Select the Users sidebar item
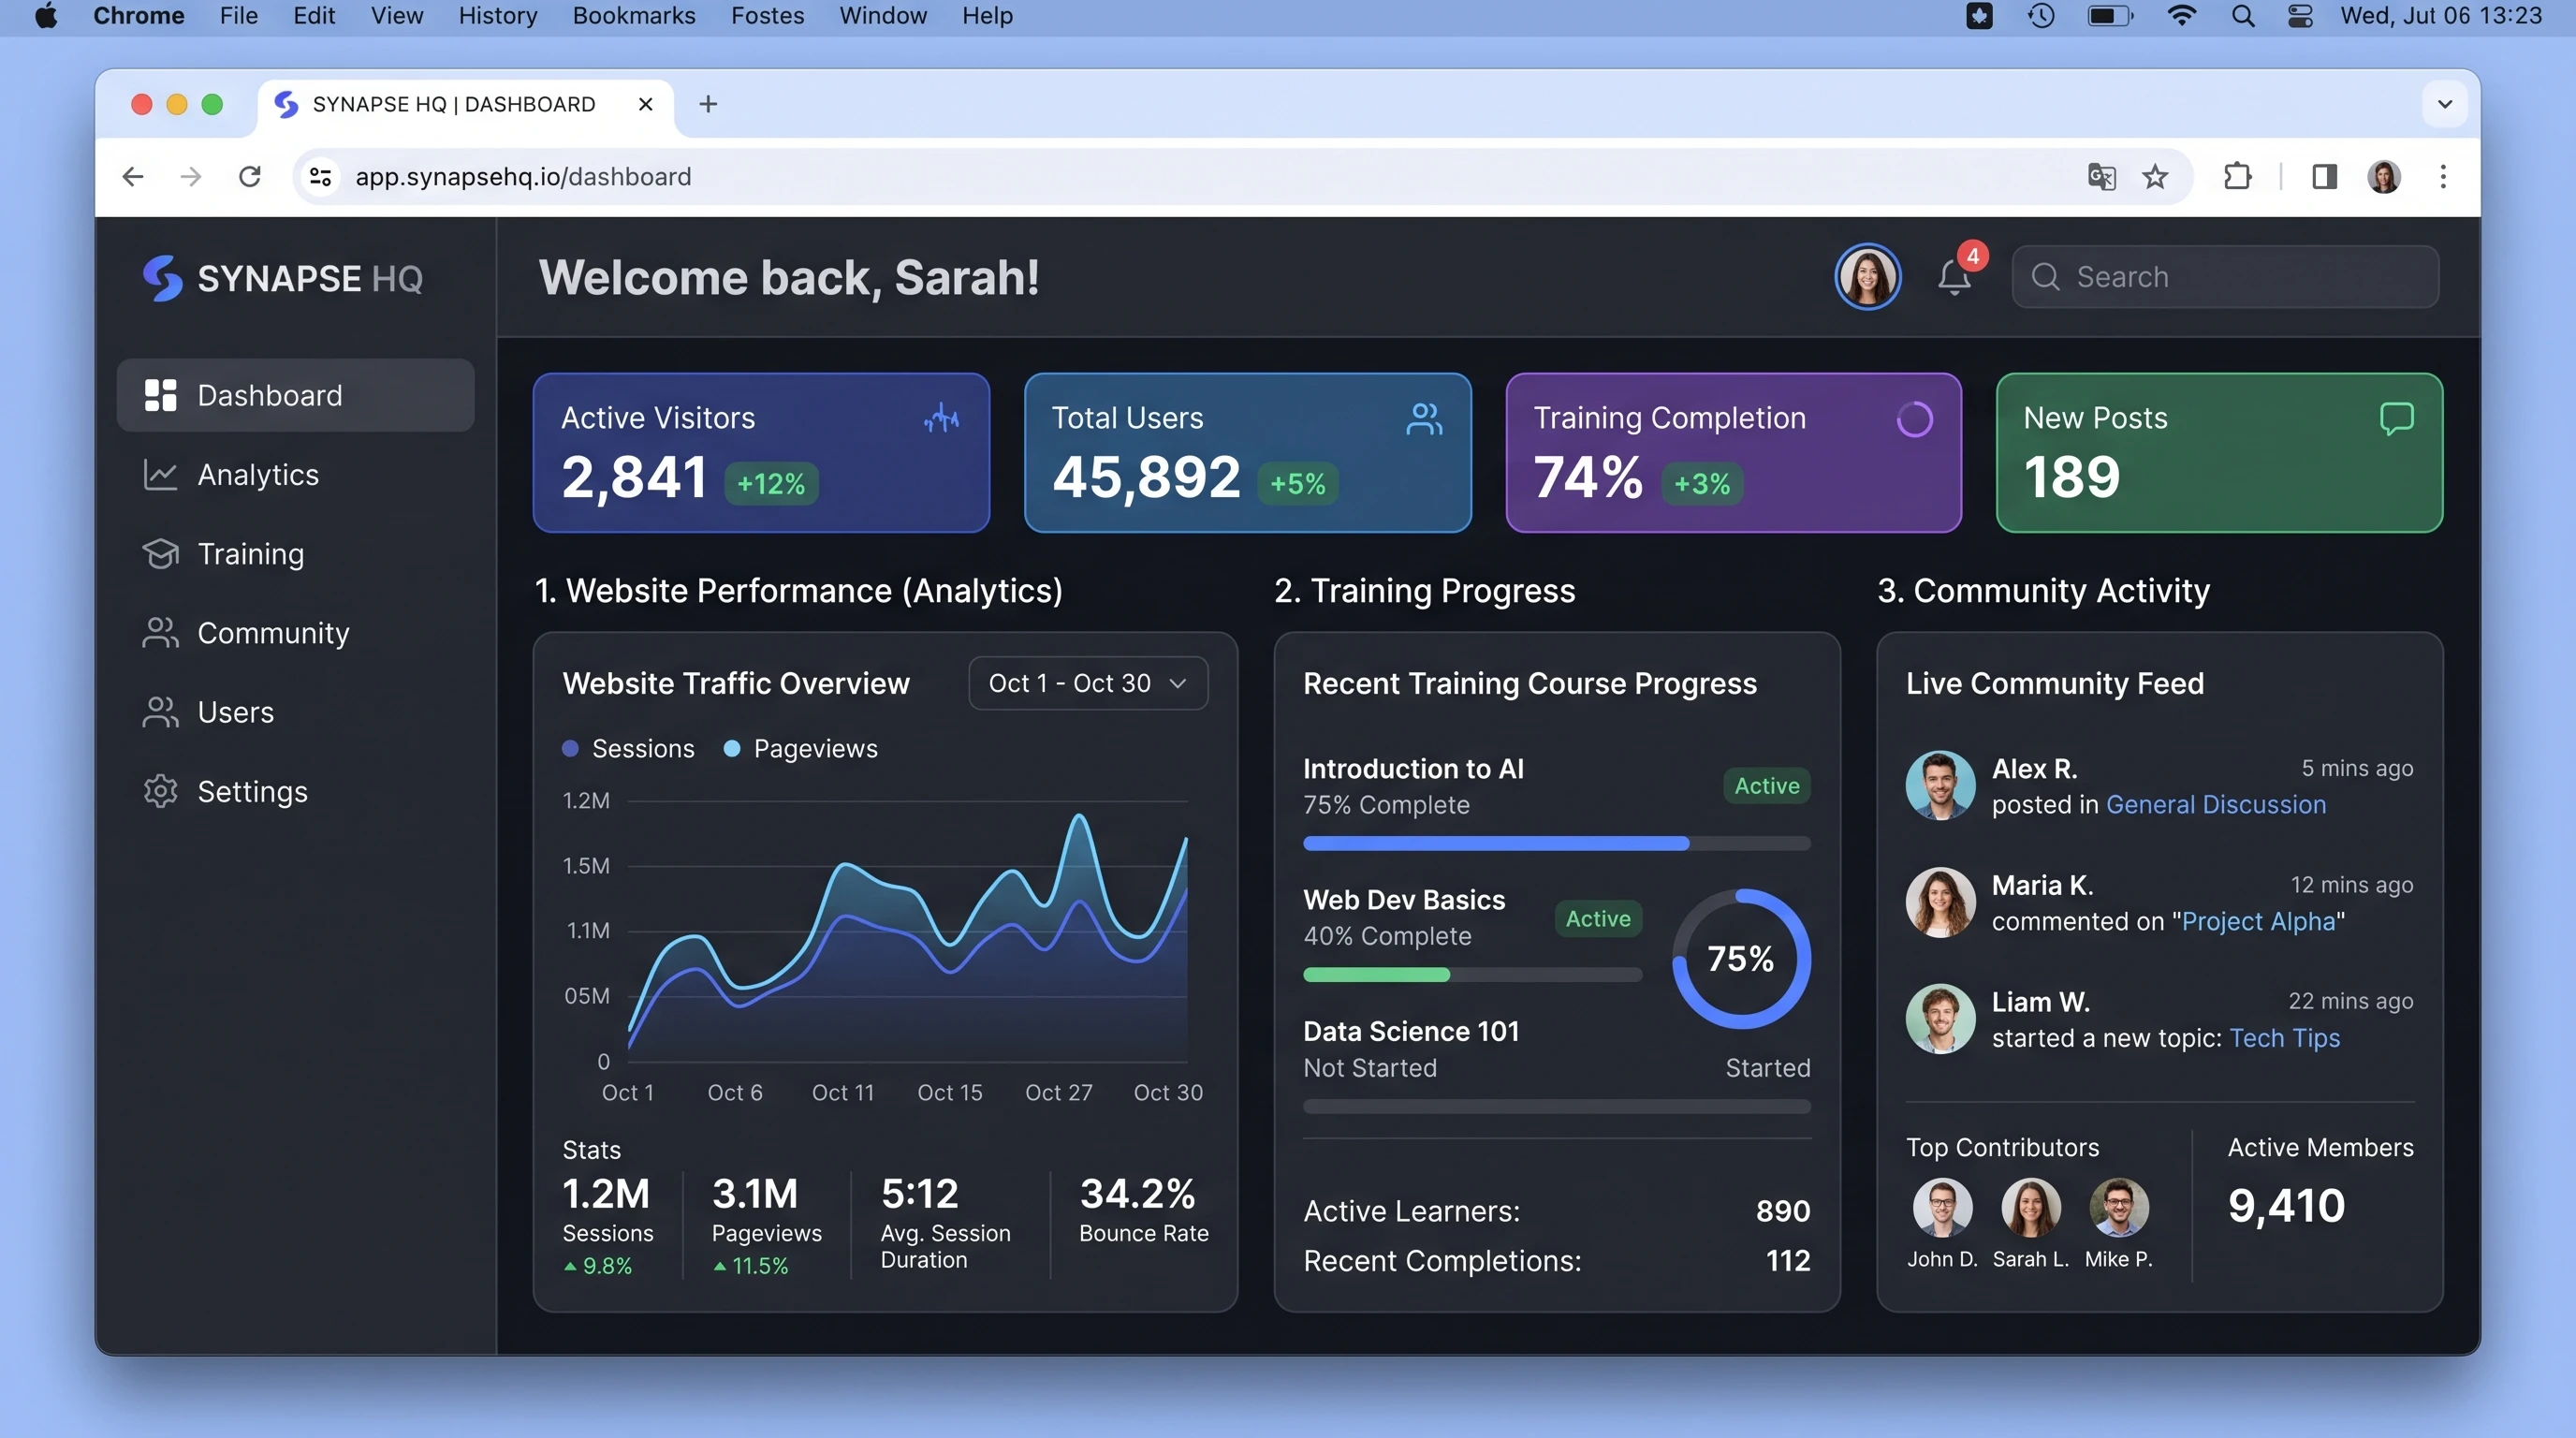Screen dimensions: 2576x1438 [295, 712]
